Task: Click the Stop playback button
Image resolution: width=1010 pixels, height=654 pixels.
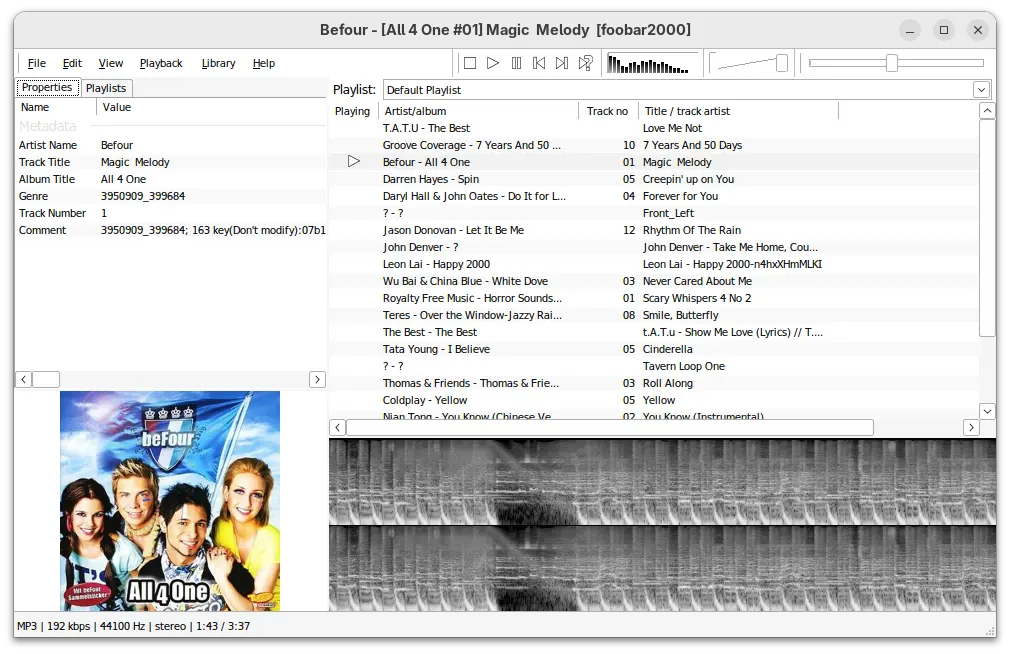Action: 470,63
